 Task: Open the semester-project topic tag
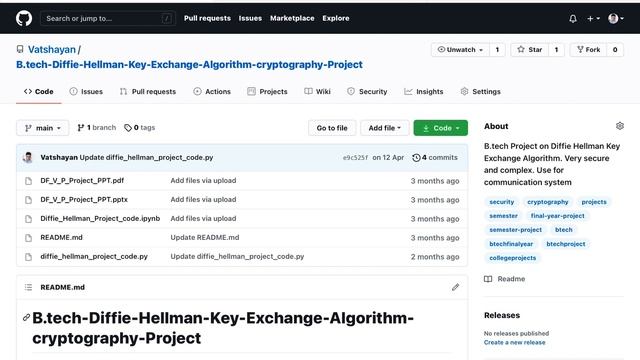516,230
